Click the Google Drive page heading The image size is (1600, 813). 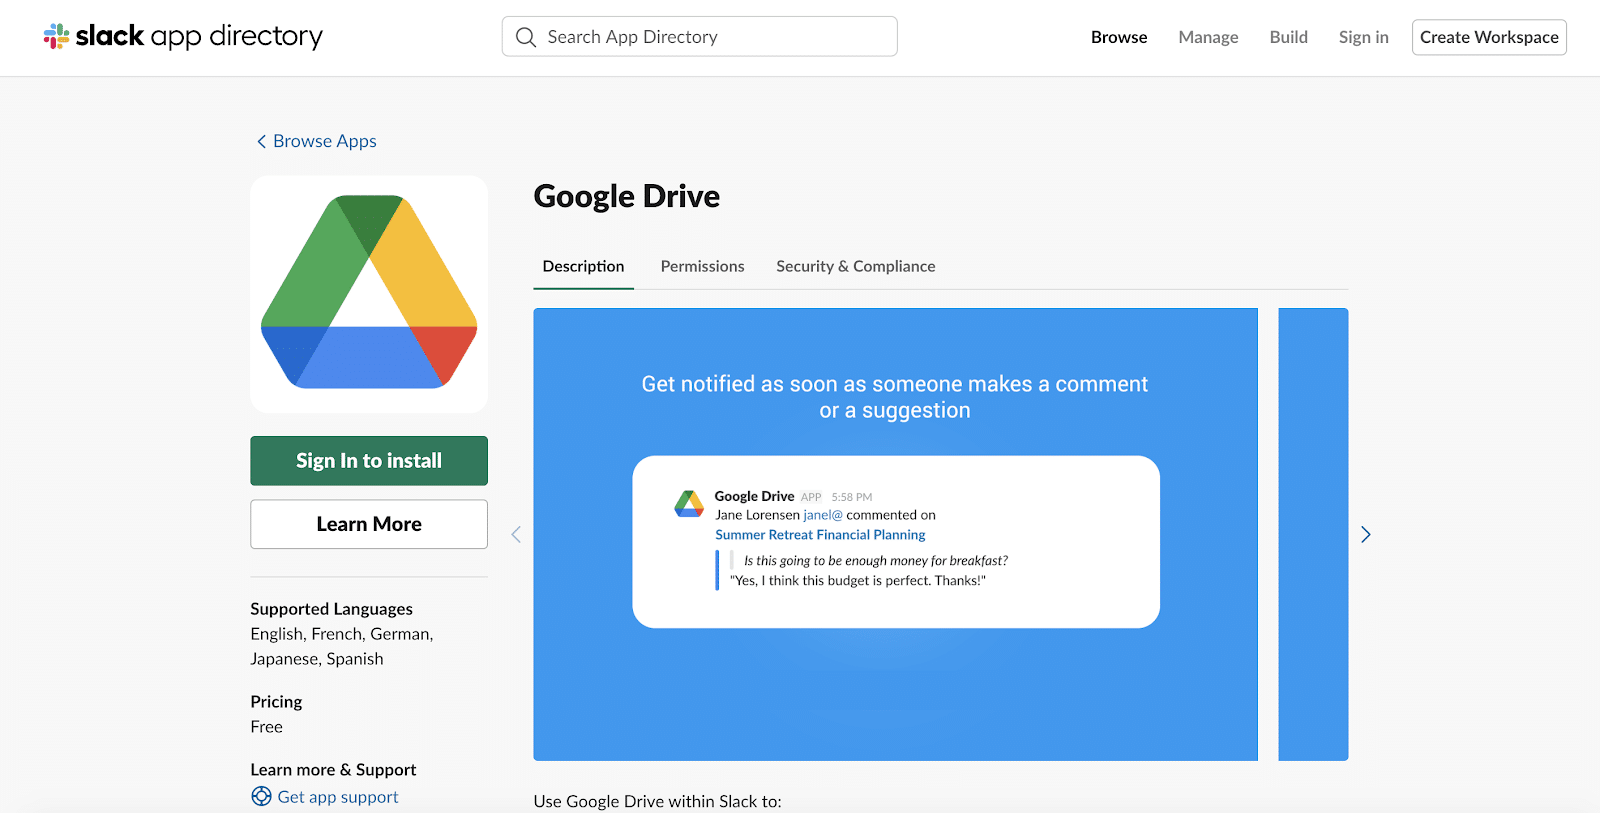[627, 196]
